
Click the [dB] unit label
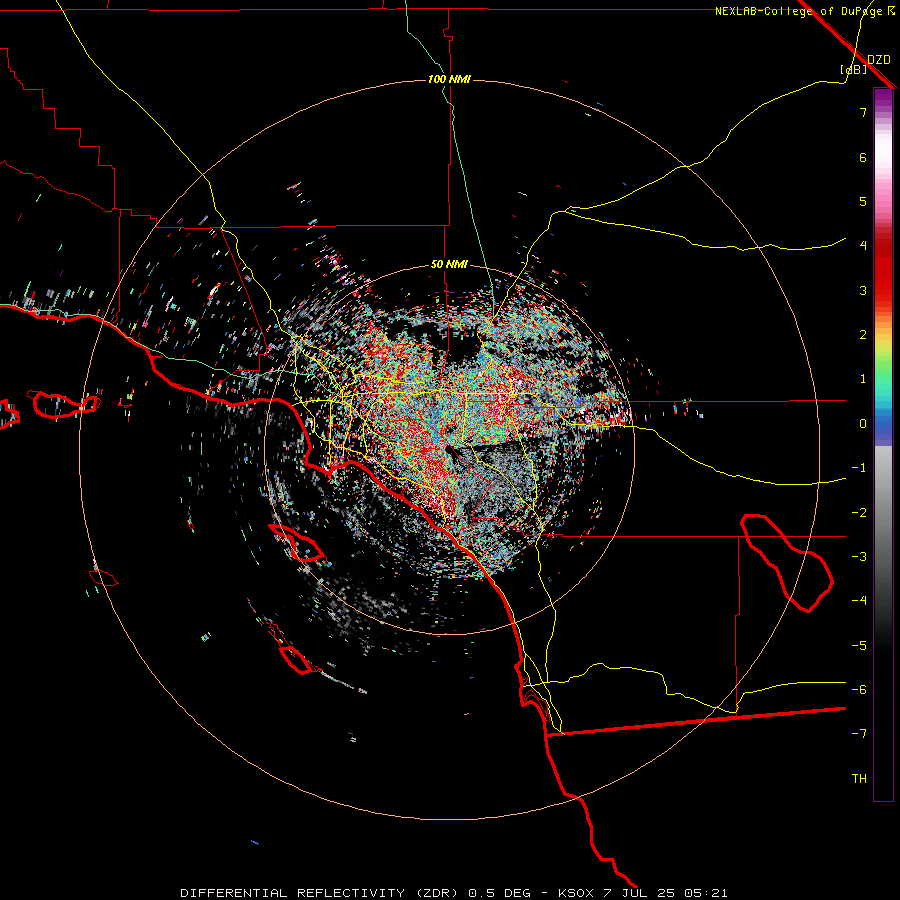[853, 69]
